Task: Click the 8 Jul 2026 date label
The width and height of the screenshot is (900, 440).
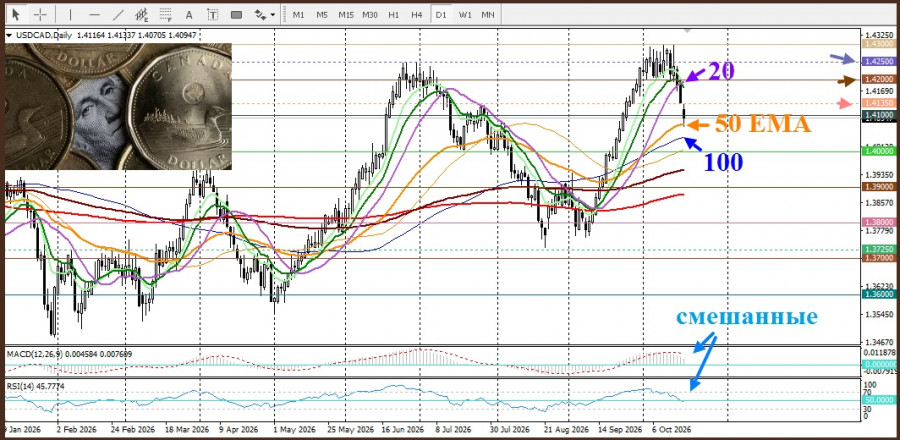Action: 453,430
